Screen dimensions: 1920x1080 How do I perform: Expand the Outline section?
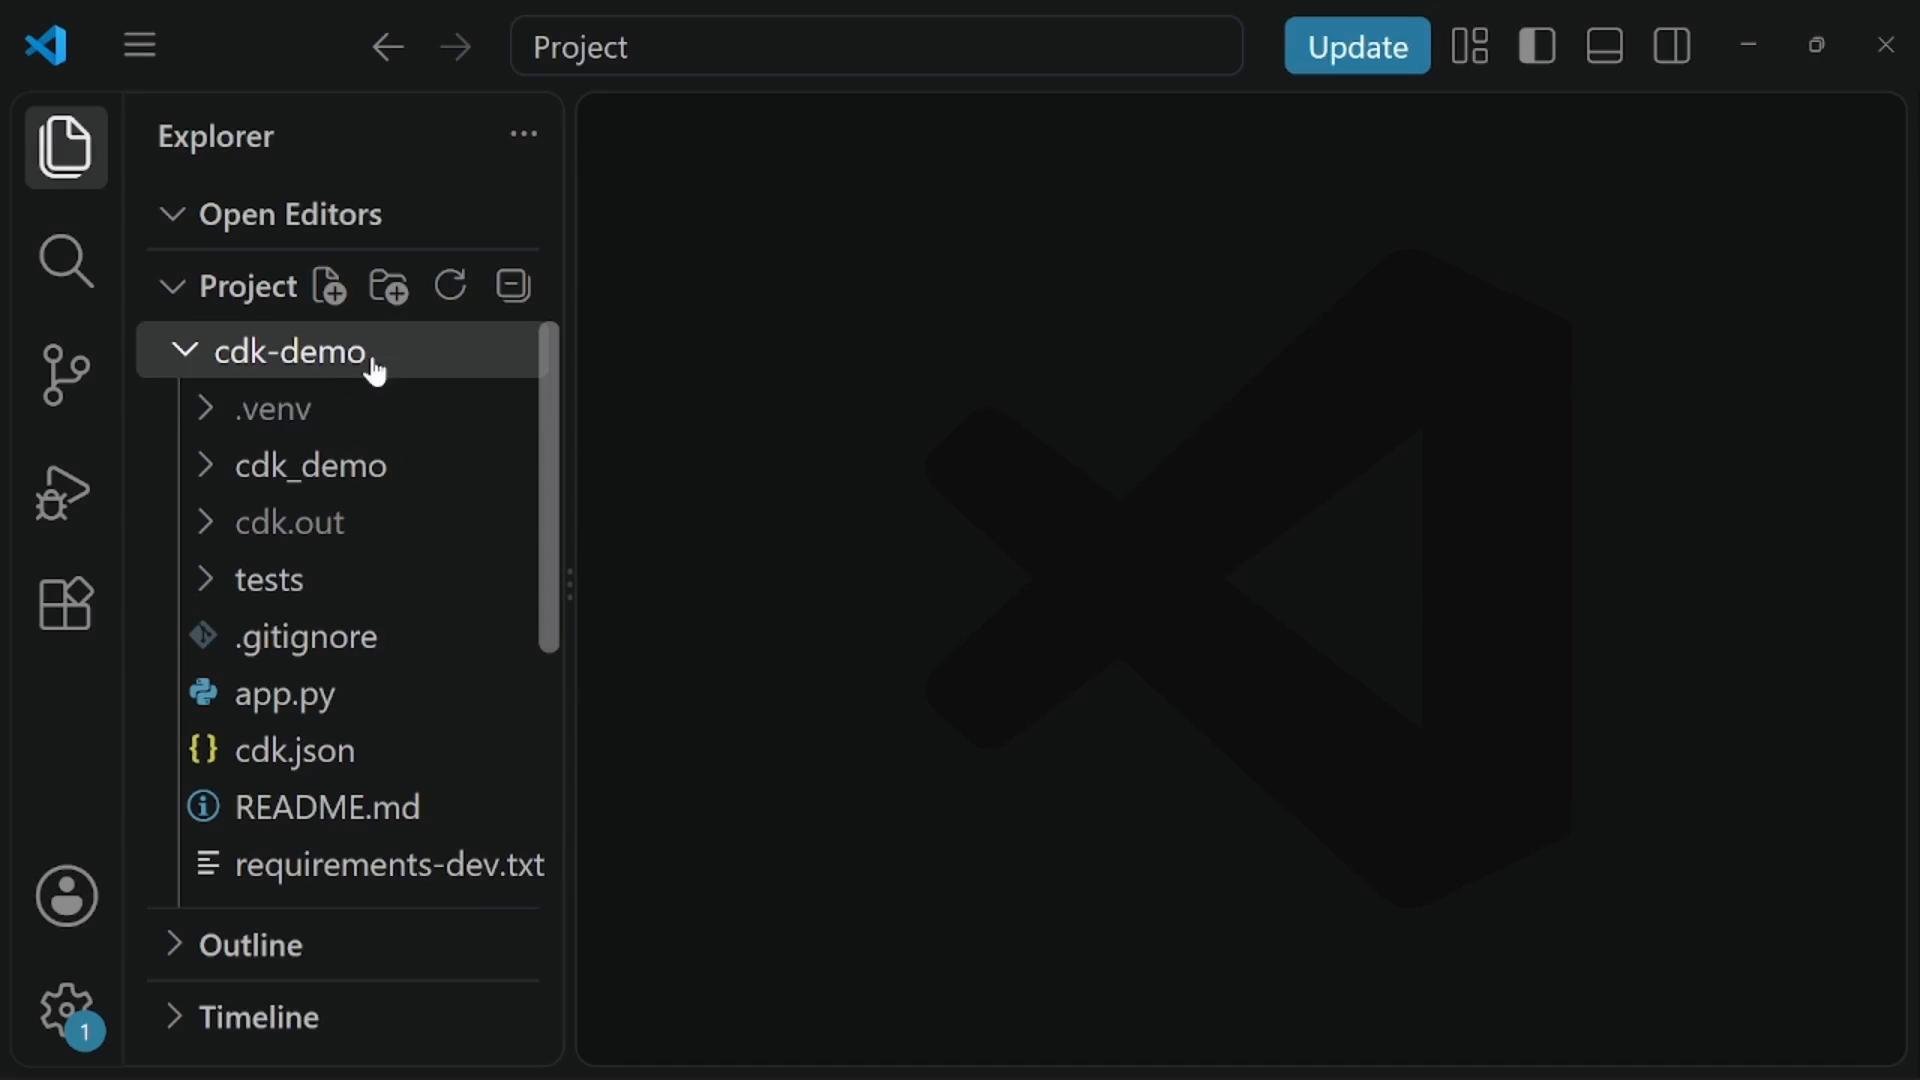click(x=343, y=945)
